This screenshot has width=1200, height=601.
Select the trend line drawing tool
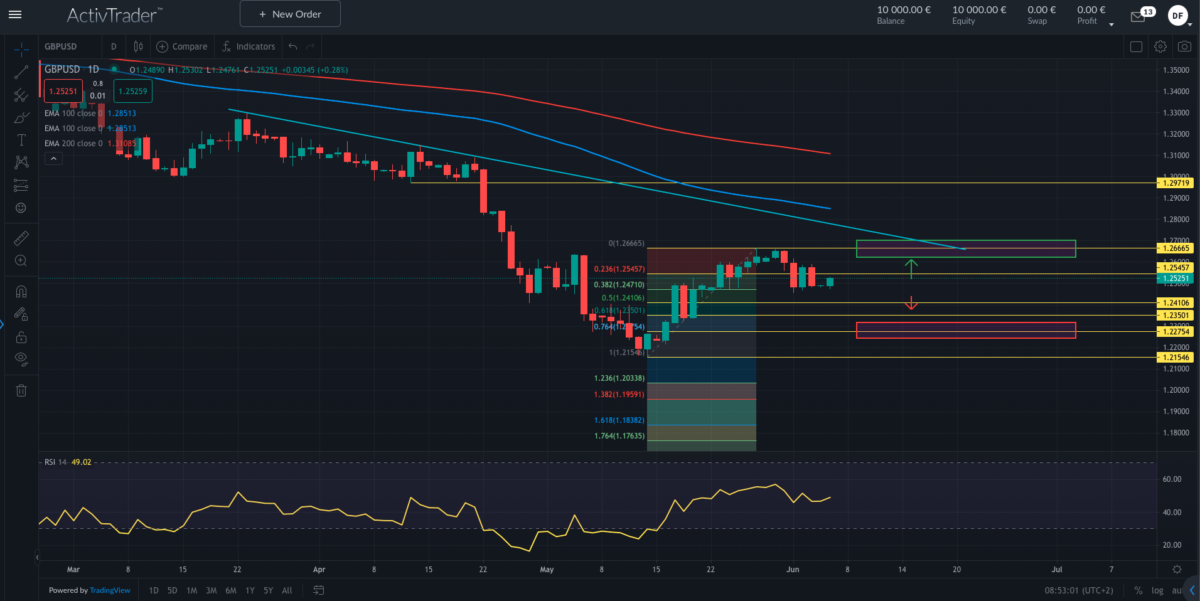point(20,71)
